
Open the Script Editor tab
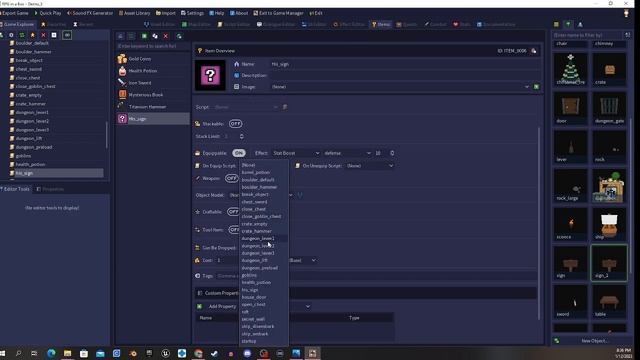234,24
